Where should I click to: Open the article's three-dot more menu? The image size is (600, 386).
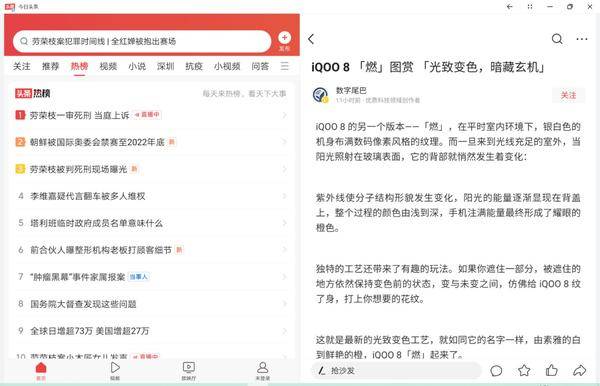pos(582,39)
